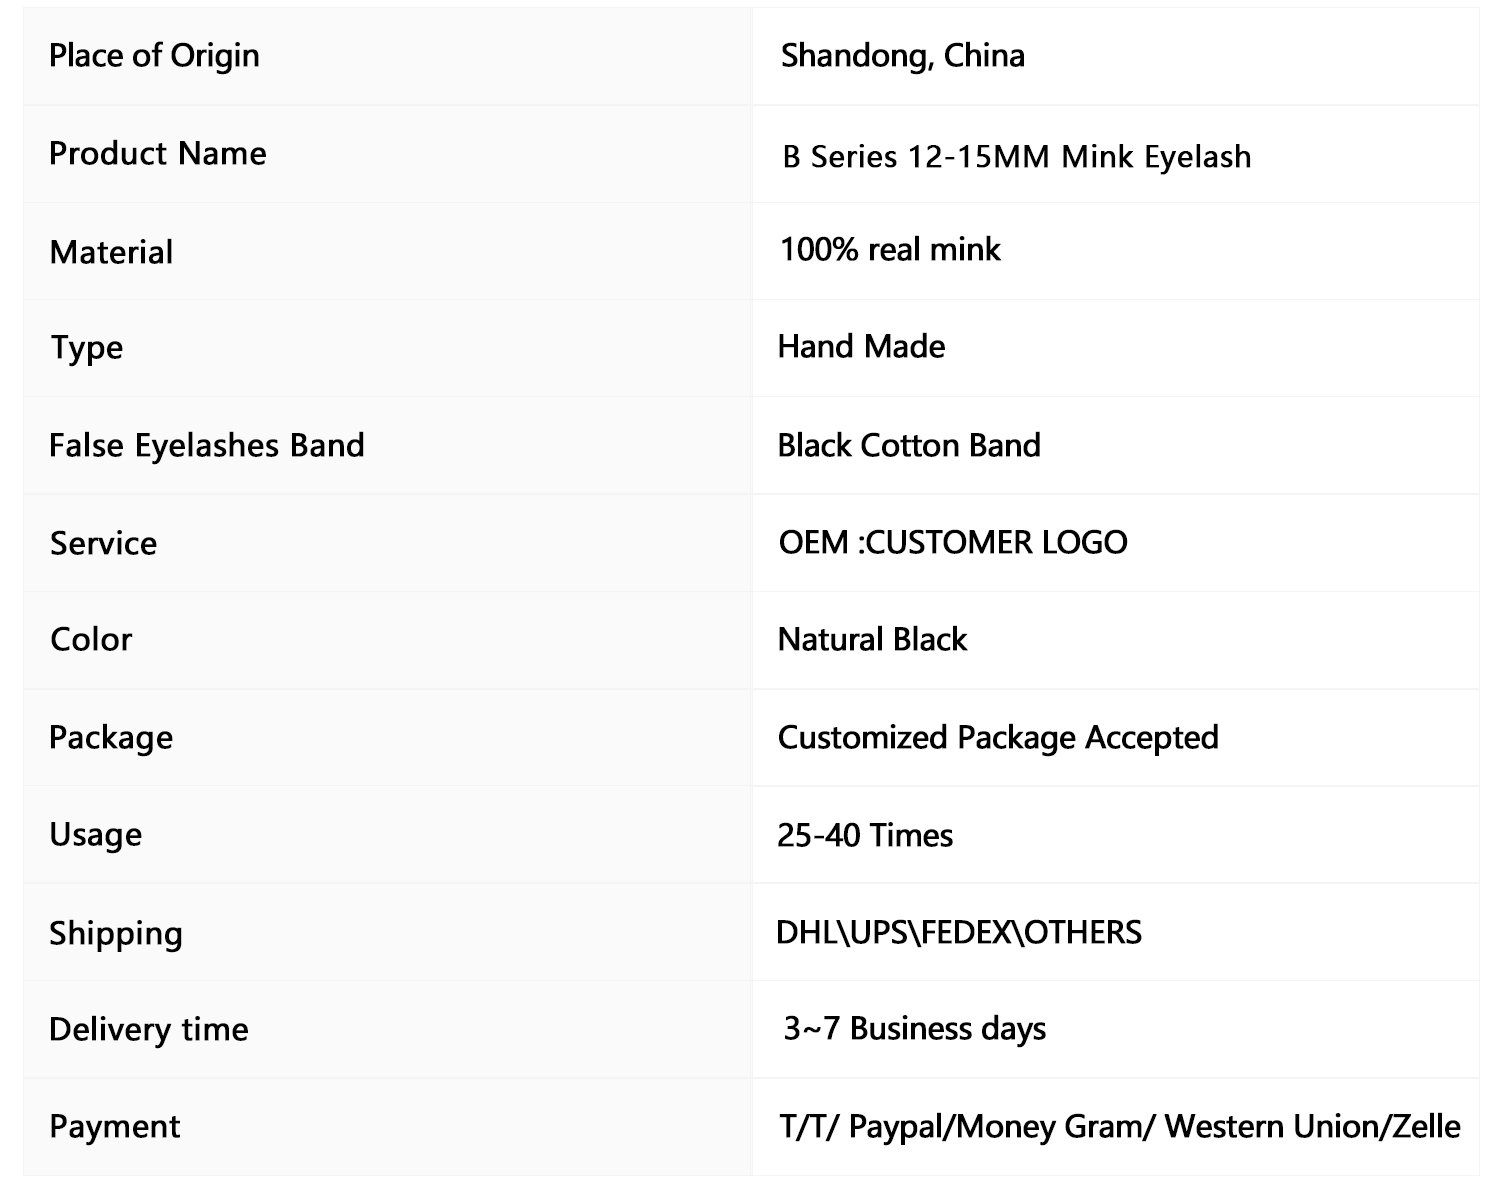The image size is (1500, 1183).
Task: Click the OEM :CUSTOMER LOGO service value
Action: coord(953,542)
